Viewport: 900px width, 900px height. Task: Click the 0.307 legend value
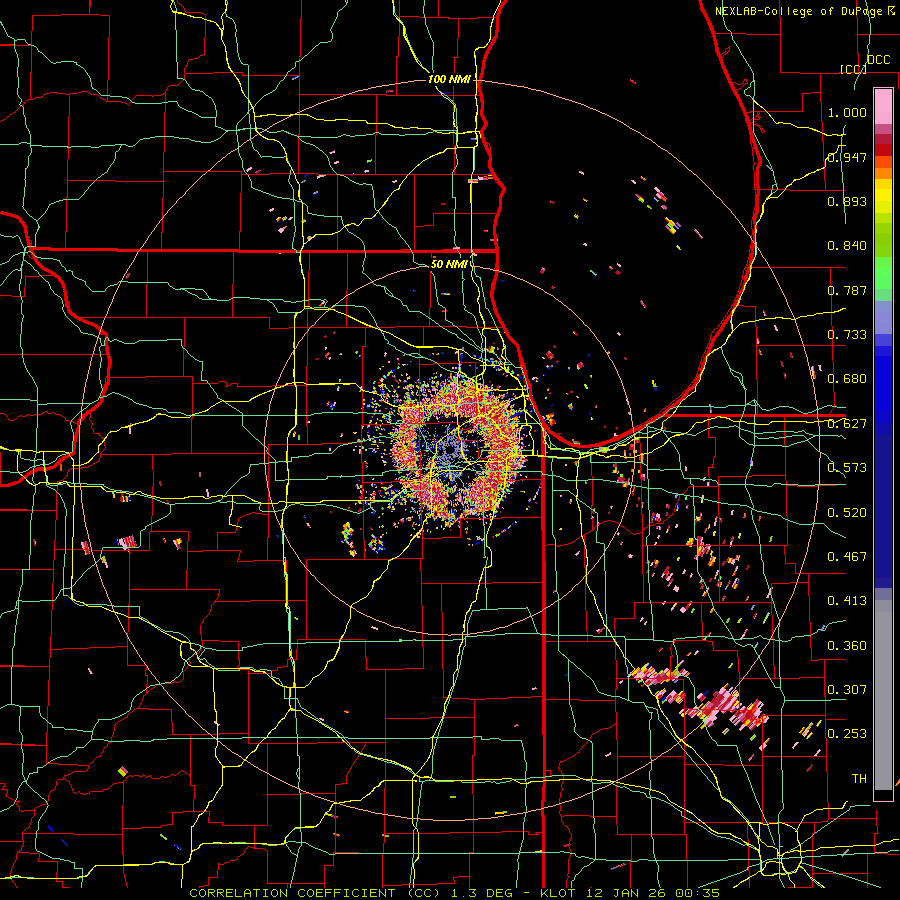tap(847, 690)
